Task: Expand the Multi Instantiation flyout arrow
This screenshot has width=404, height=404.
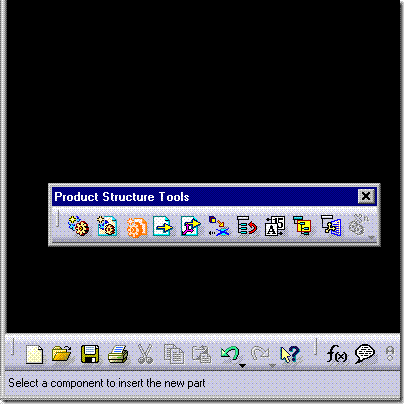Action: coord(372,237)
